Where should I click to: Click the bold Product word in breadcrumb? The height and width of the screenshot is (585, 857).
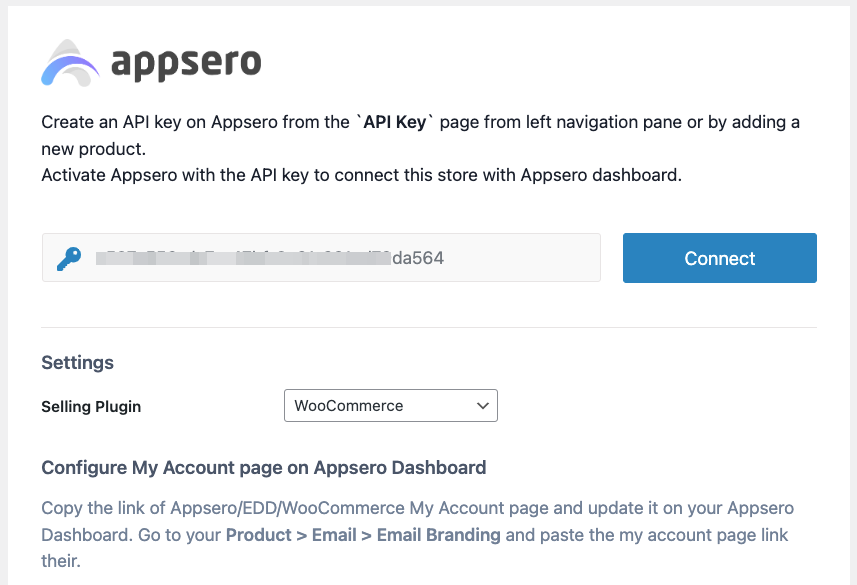coord(259,535)
